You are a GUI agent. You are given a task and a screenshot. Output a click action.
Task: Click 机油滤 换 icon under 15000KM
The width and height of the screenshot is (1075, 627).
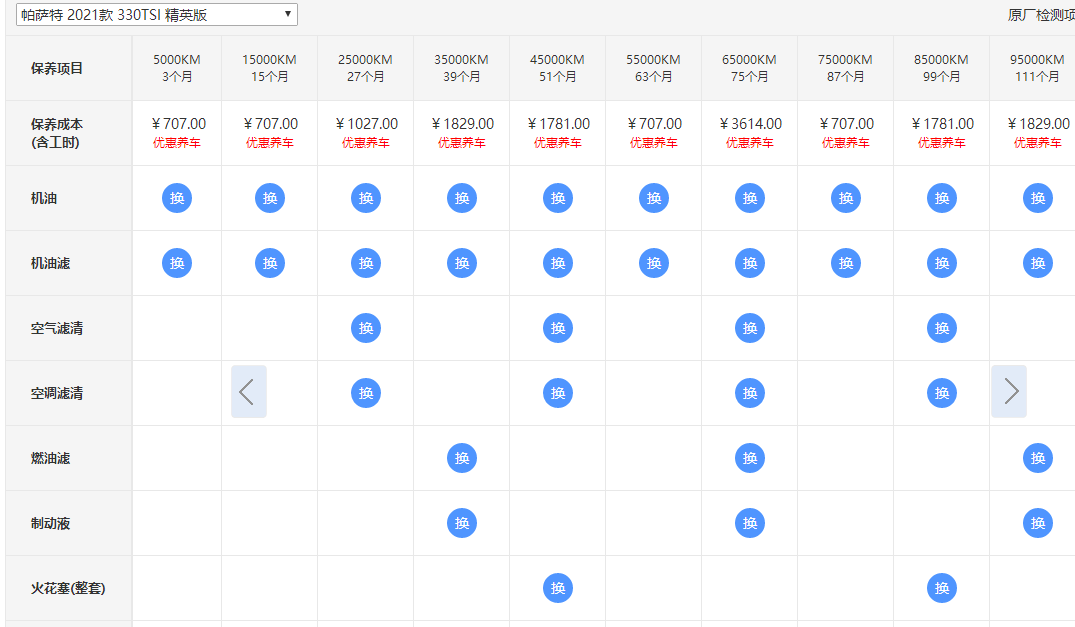coord(270,263)
